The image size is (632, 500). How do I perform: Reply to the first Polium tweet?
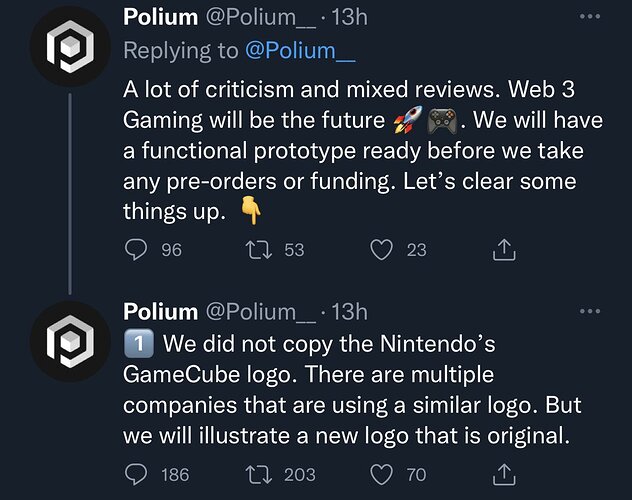tap(138, 250)
